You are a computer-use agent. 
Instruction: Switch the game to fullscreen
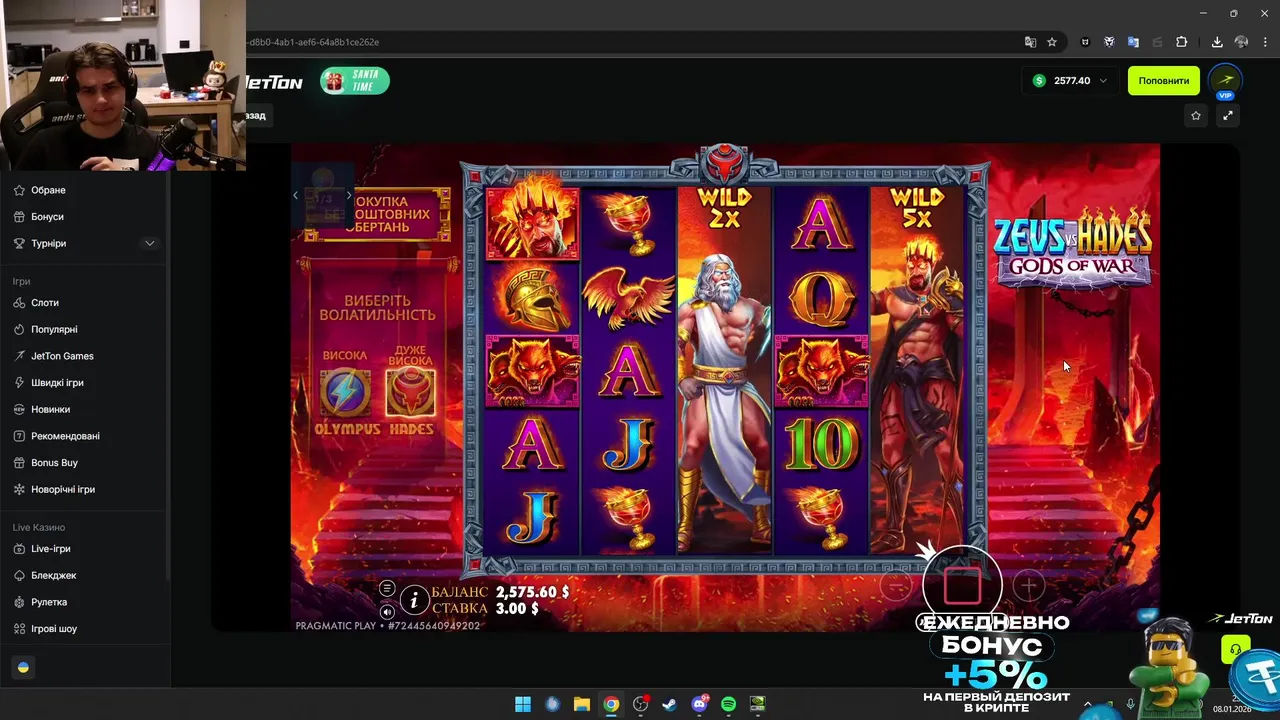click(1228, 116)
